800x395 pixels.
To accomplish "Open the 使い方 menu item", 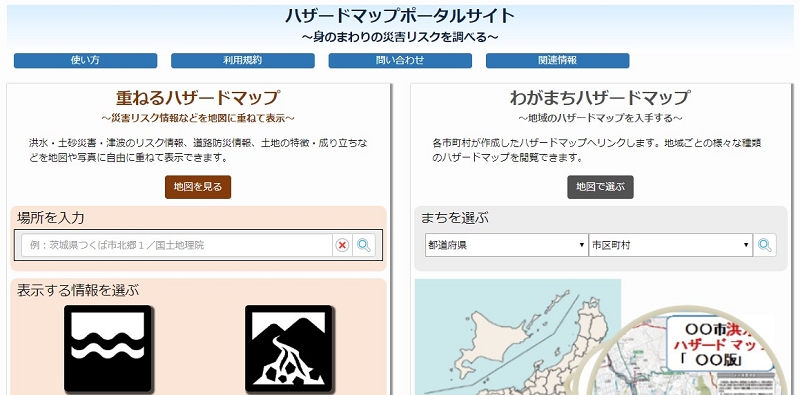I will (x=85, y=60).
